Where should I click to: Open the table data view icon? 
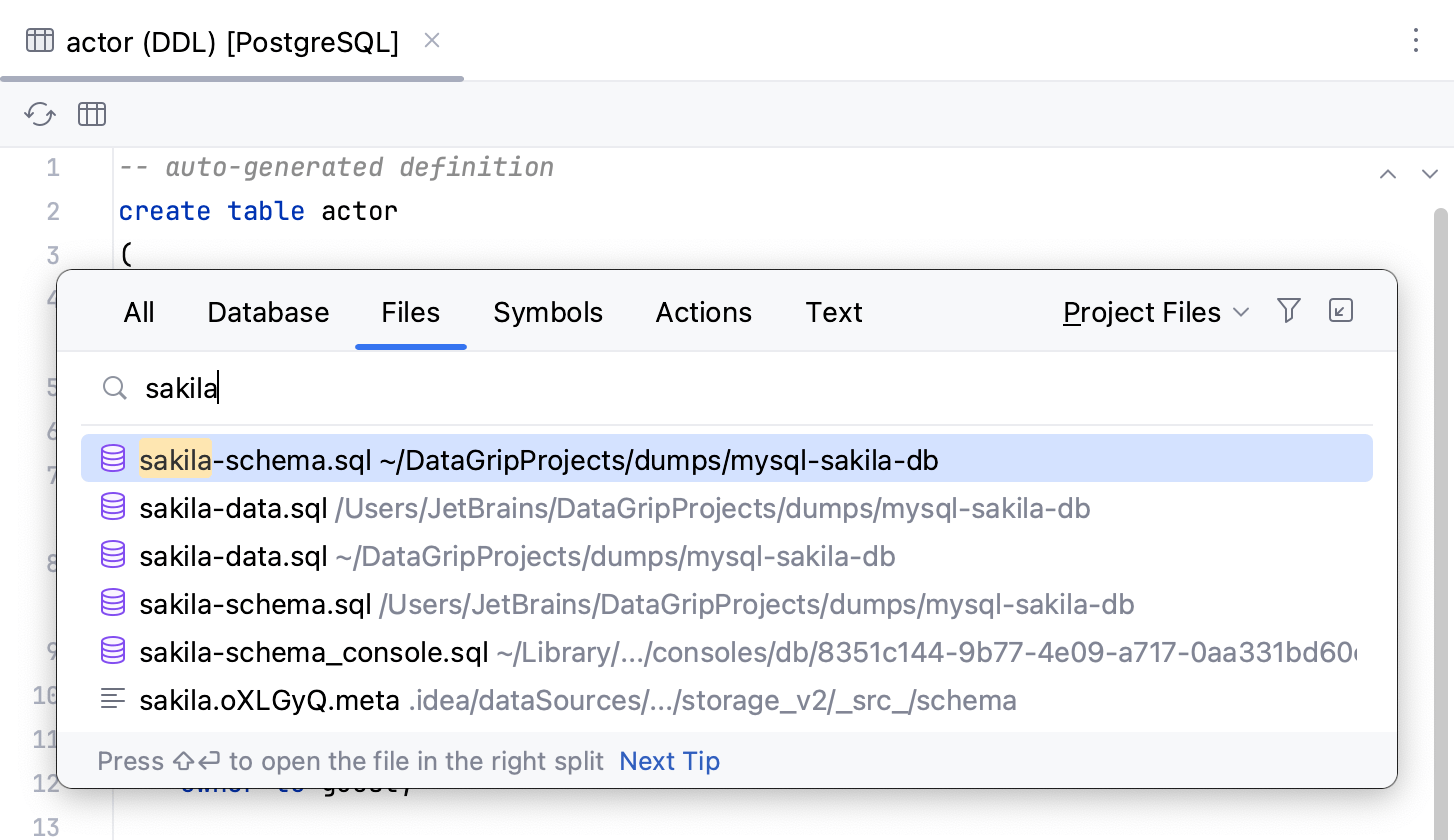(x=91, y=114)
